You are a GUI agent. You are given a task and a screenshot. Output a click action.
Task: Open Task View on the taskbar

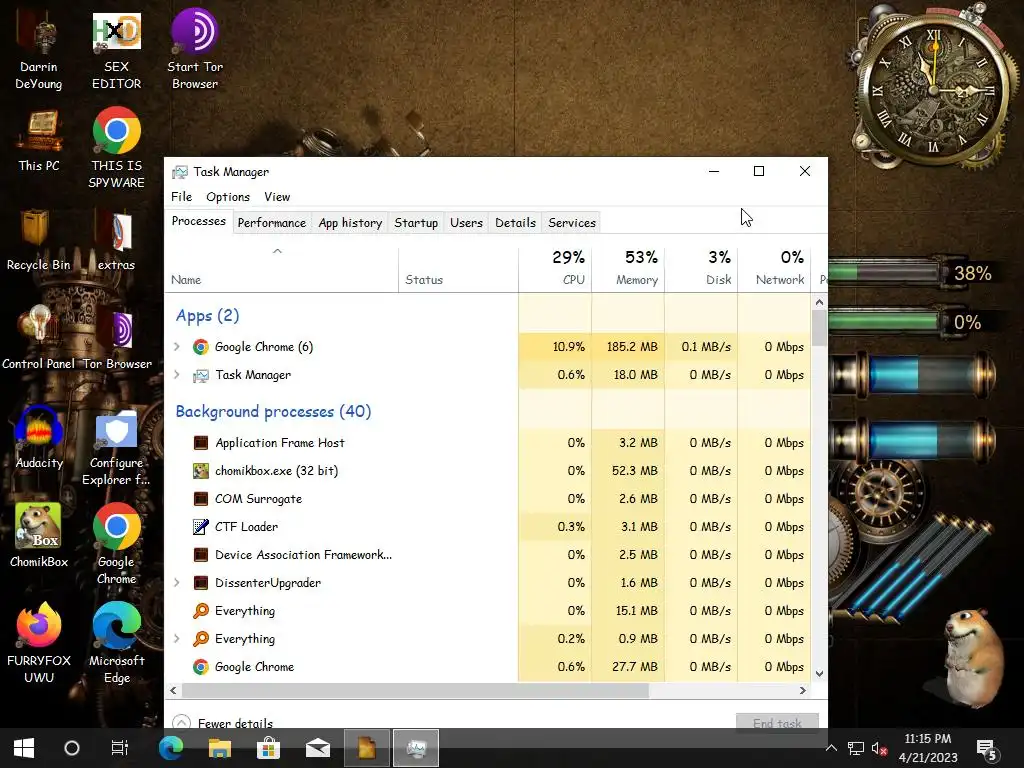point(120,748)
